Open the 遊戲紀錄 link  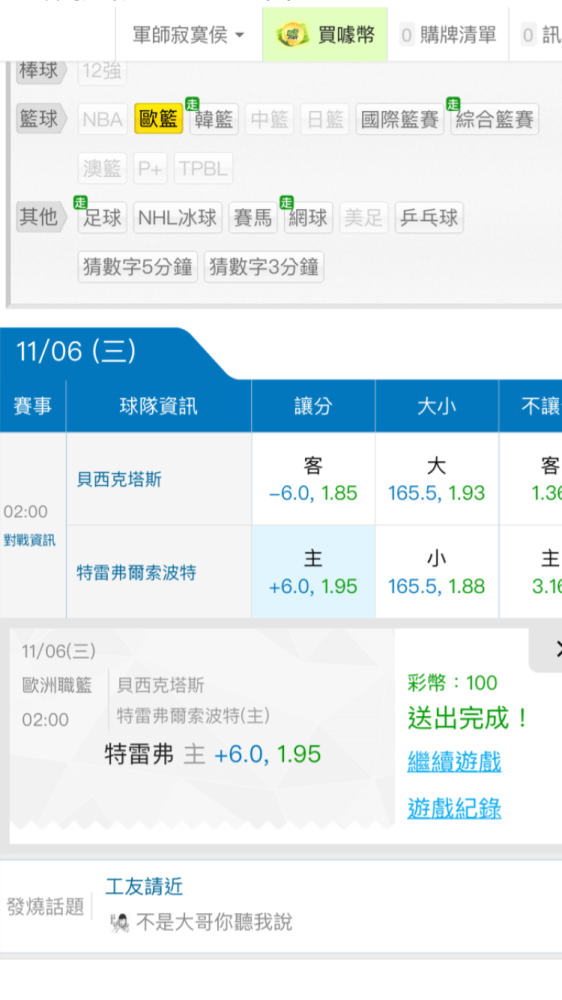[x=454, y=808]
